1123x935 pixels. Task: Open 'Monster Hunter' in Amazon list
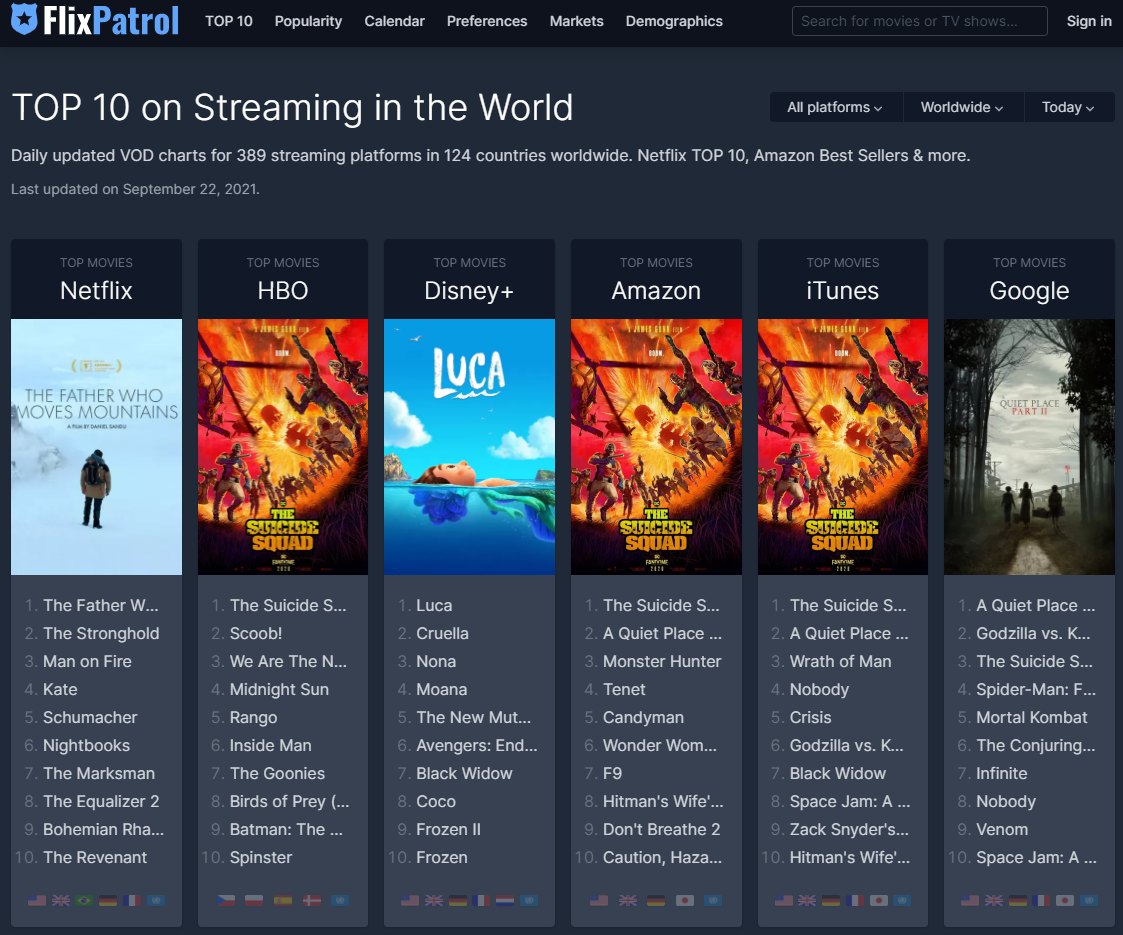click(662, 662)
